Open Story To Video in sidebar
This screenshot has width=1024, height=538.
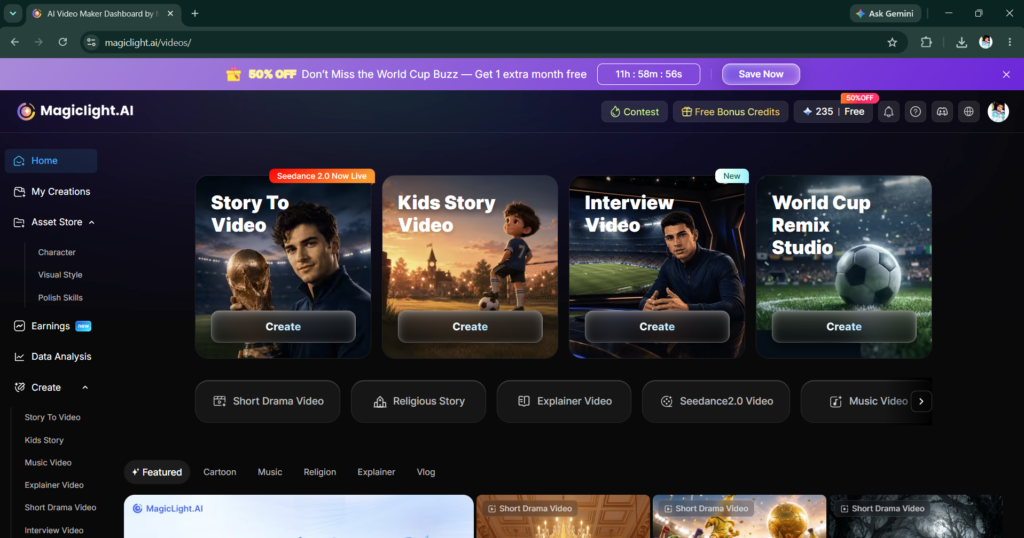tap(52, 417)
